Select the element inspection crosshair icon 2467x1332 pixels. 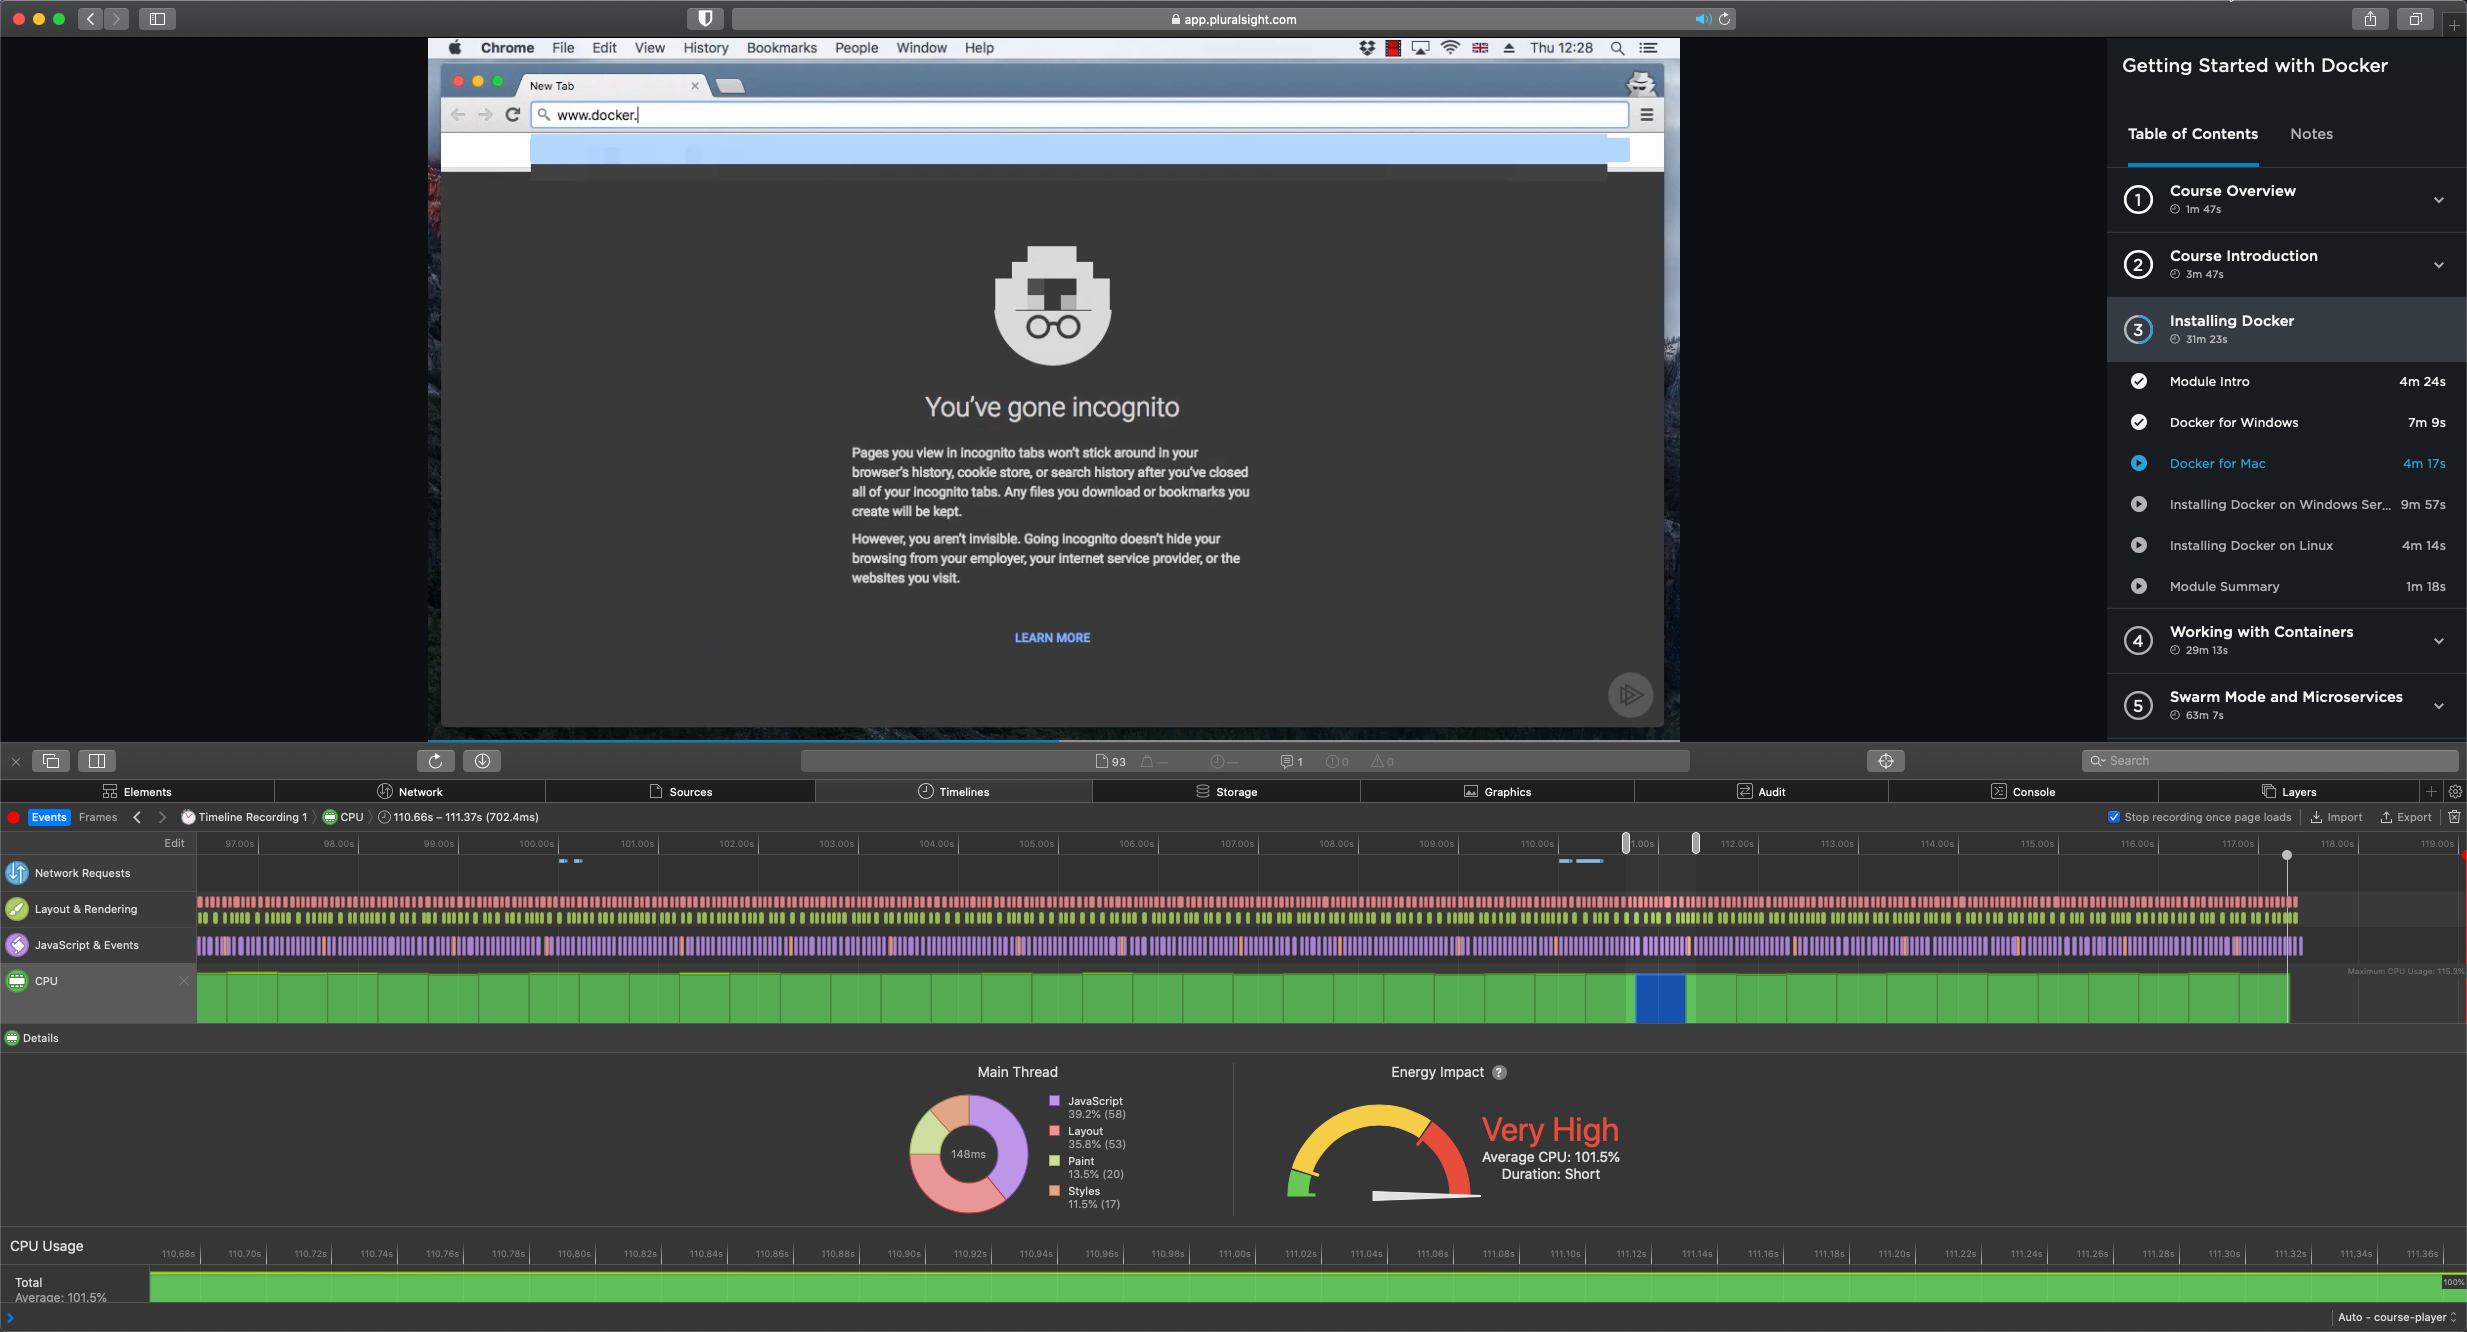1887,760
